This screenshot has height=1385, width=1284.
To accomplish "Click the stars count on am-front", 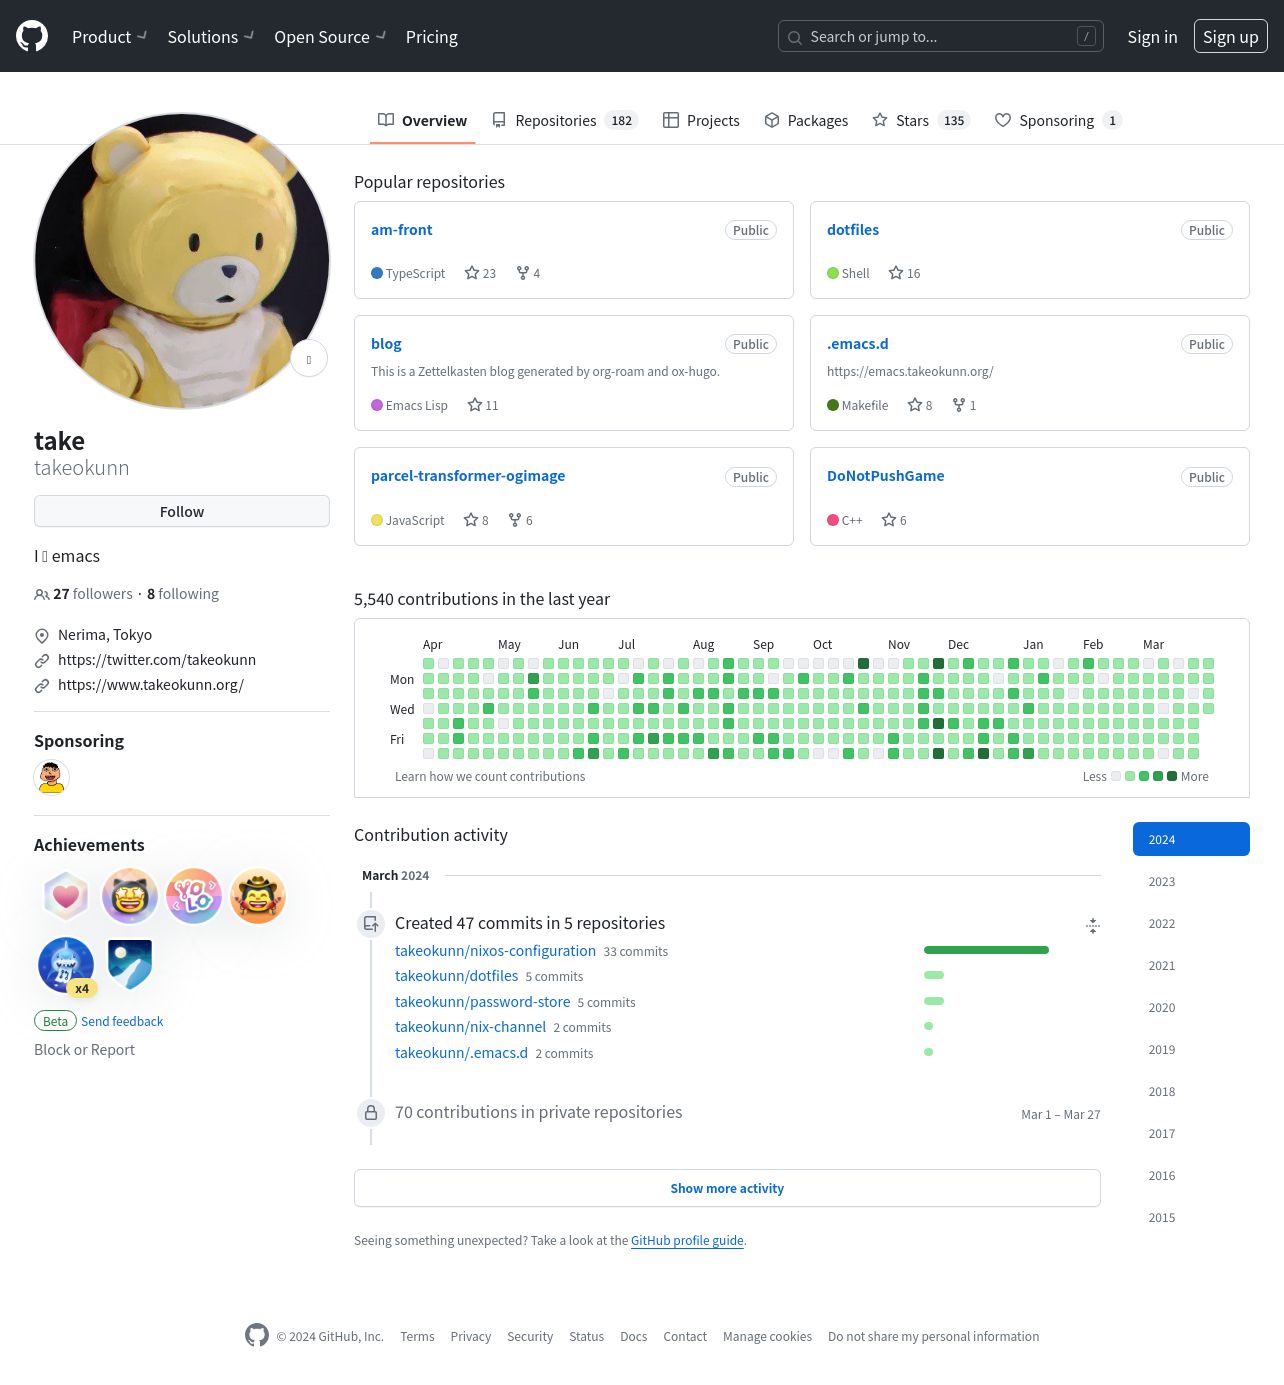I will (480, 273).
